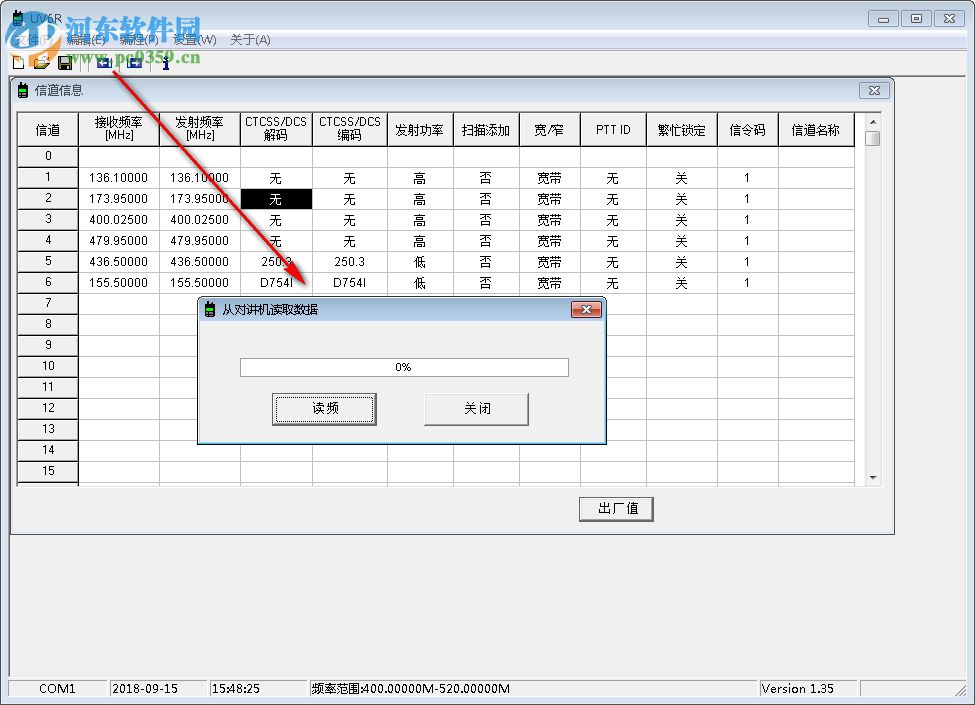Click the 0% progress bar
975x705 pixels.
[404, 367]
